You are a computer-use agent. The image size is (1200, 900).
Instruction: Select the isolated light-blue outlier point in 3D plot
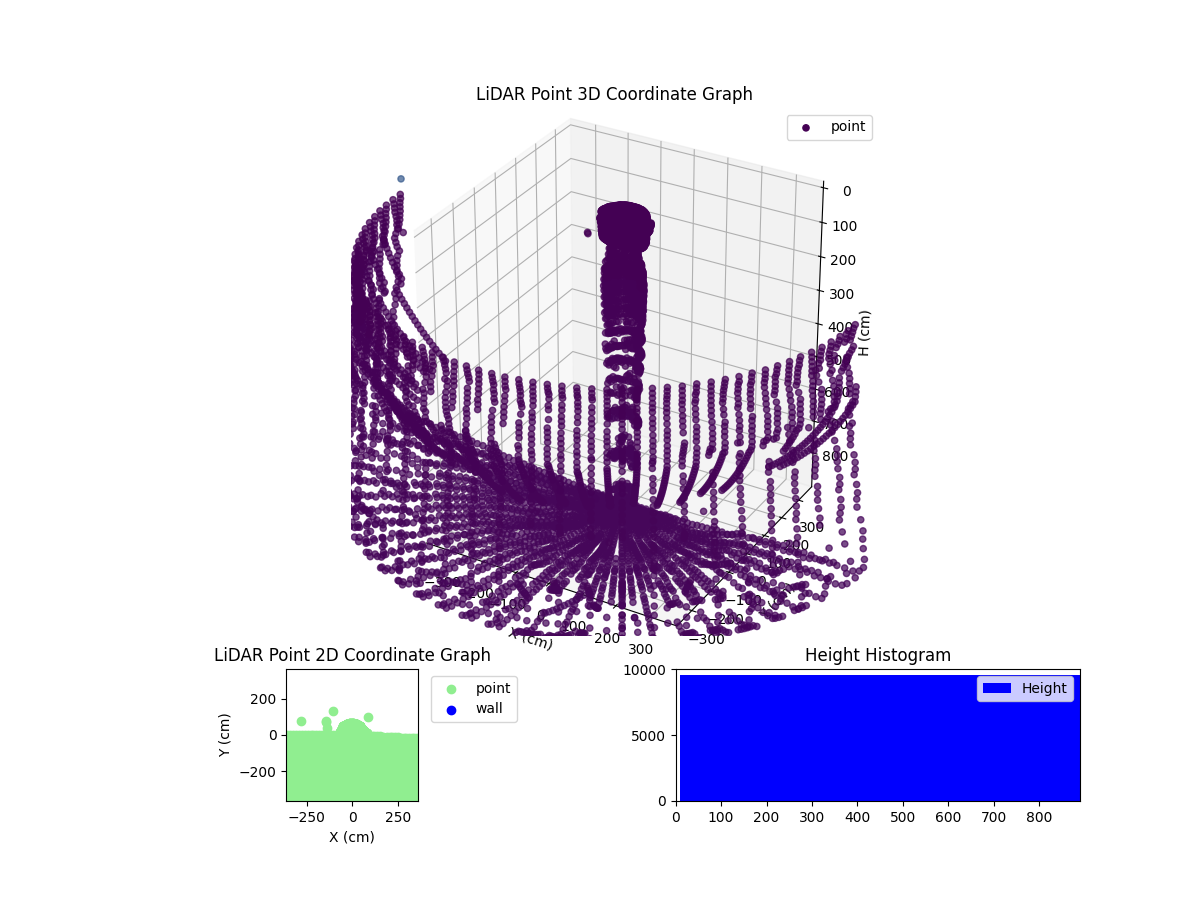(401, 179)
